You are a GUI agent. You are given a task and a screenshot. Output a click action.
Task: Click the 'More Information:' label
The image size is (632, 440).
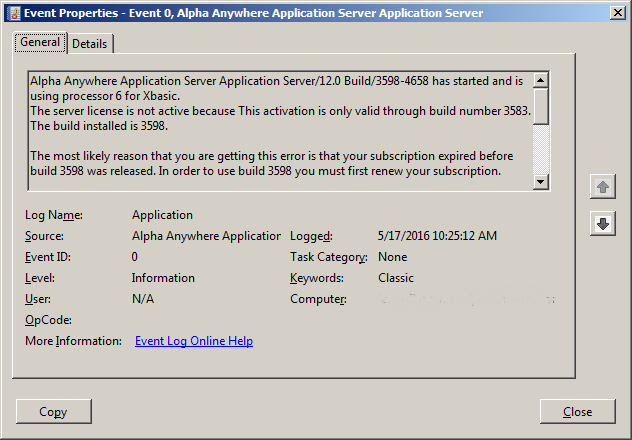73,341
